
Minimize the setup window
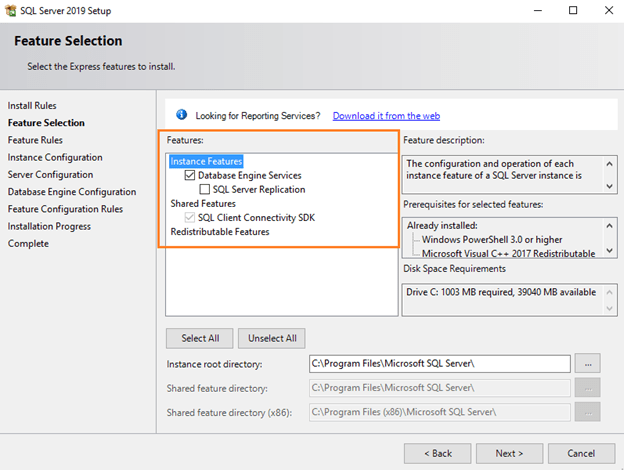(x=538, y=10)
